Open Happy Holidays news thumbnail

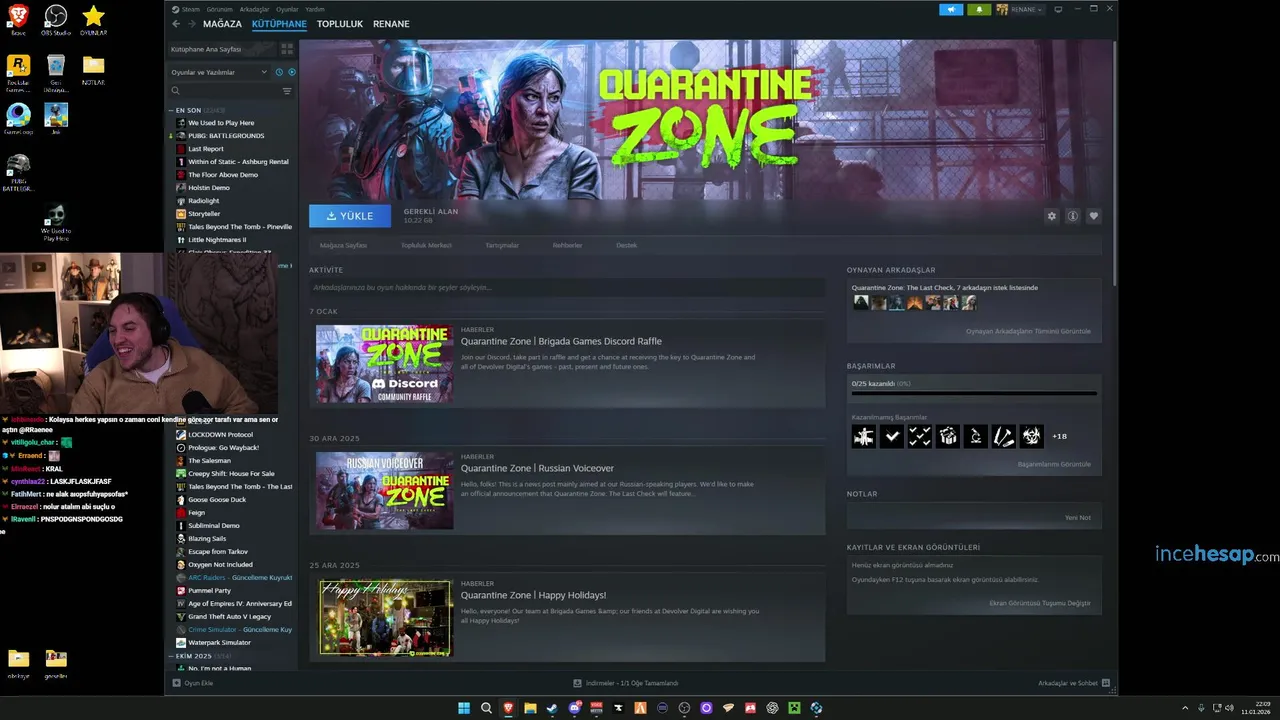click(x=385, y=617)
